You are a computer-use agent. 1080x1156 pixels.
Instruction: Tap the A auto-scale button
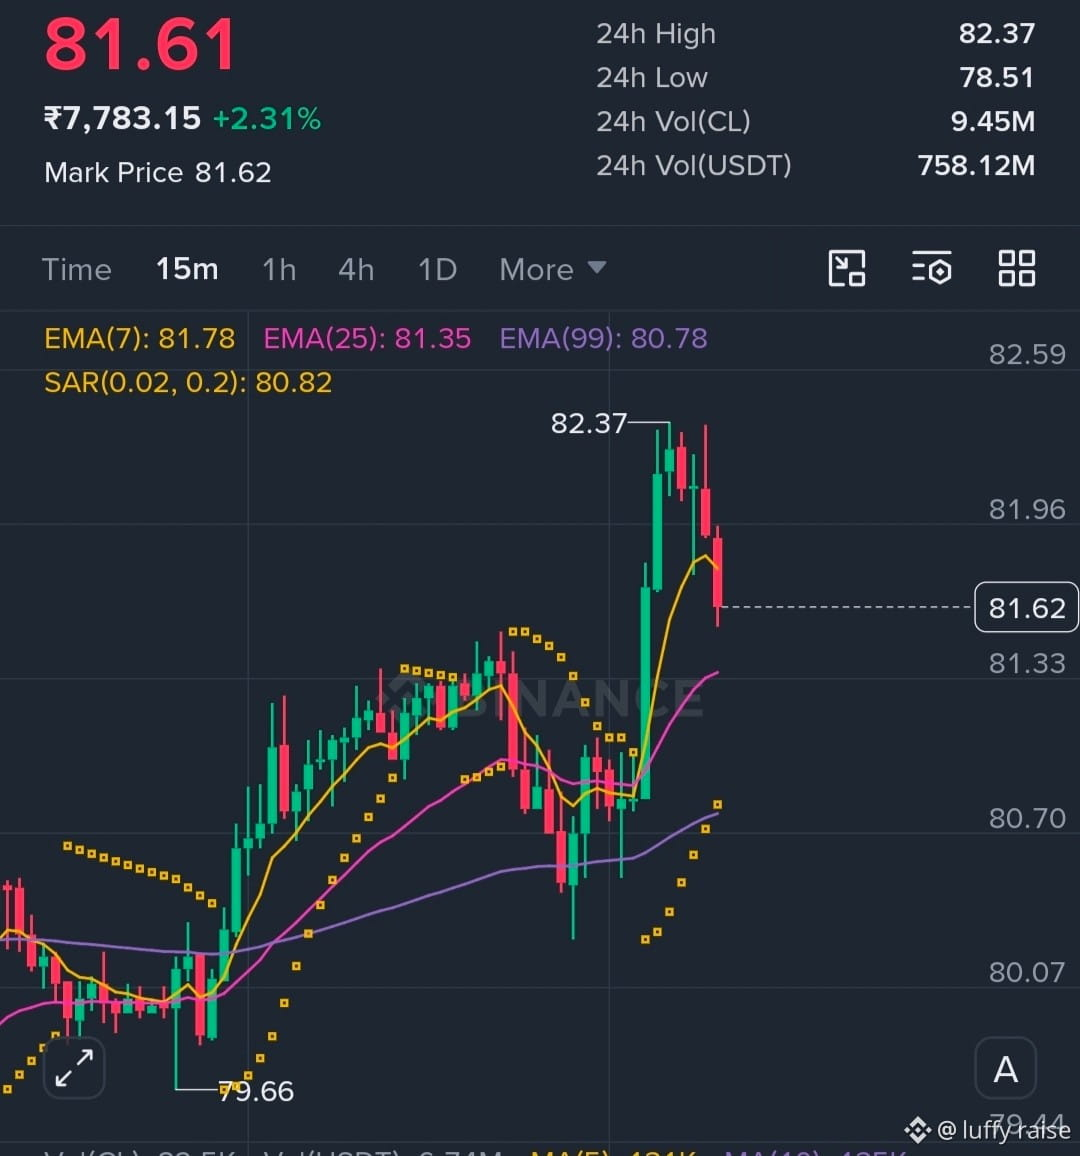coord(1006,1068)
